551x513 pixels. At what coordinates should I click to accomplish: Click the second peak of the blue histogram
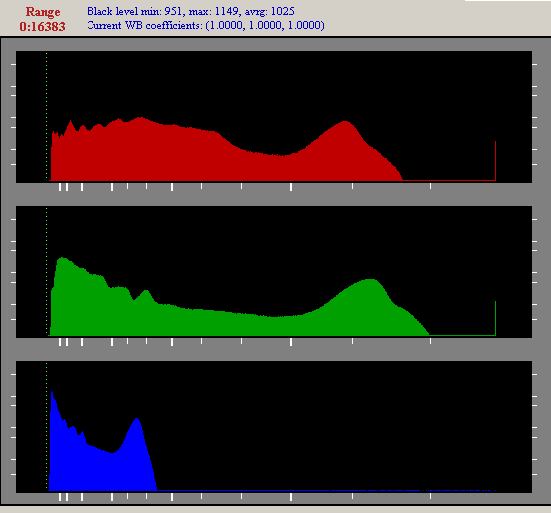[137, 419]
